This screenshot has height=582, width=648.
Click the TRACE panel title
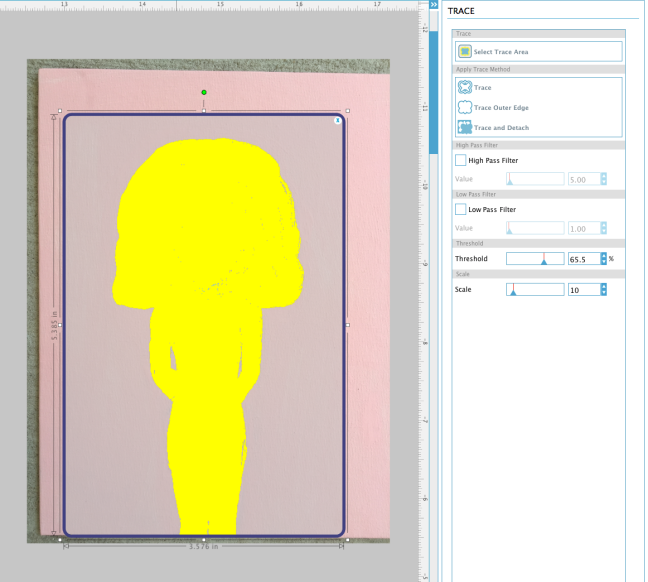click(x=461, y=11)
